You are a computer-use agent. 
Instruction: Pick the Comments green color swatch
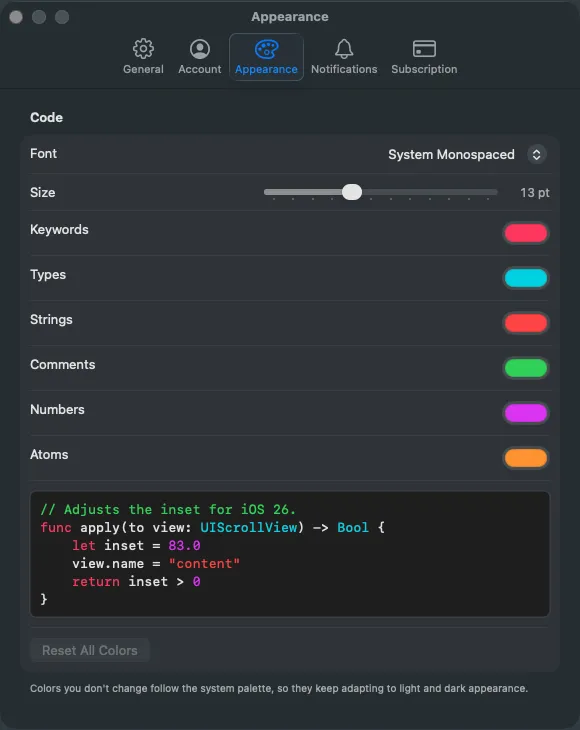(x=526, y=368)
